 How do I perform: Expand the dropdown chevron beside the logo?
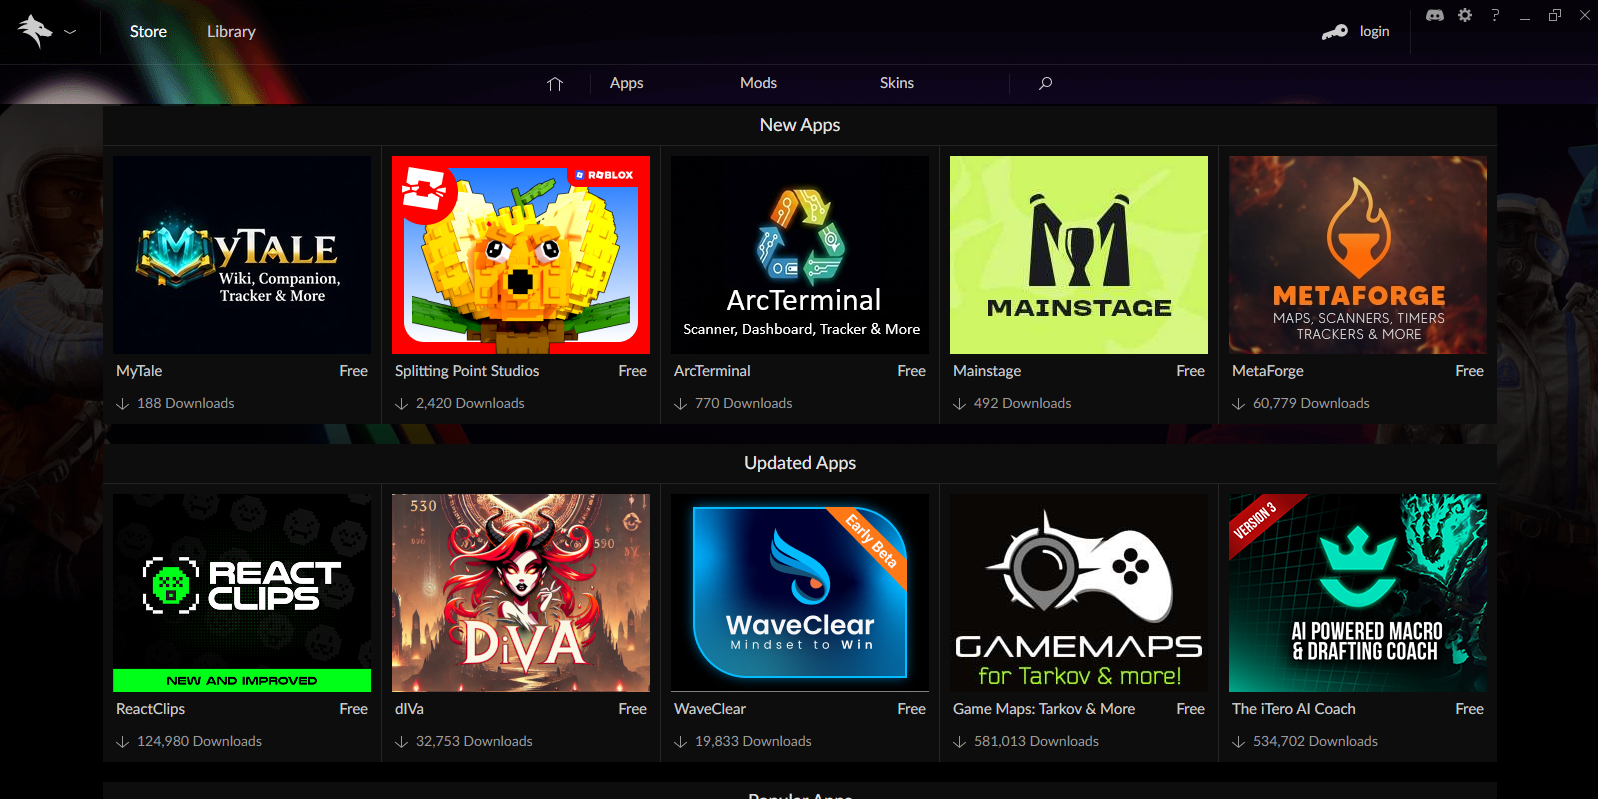click(70, 32)
